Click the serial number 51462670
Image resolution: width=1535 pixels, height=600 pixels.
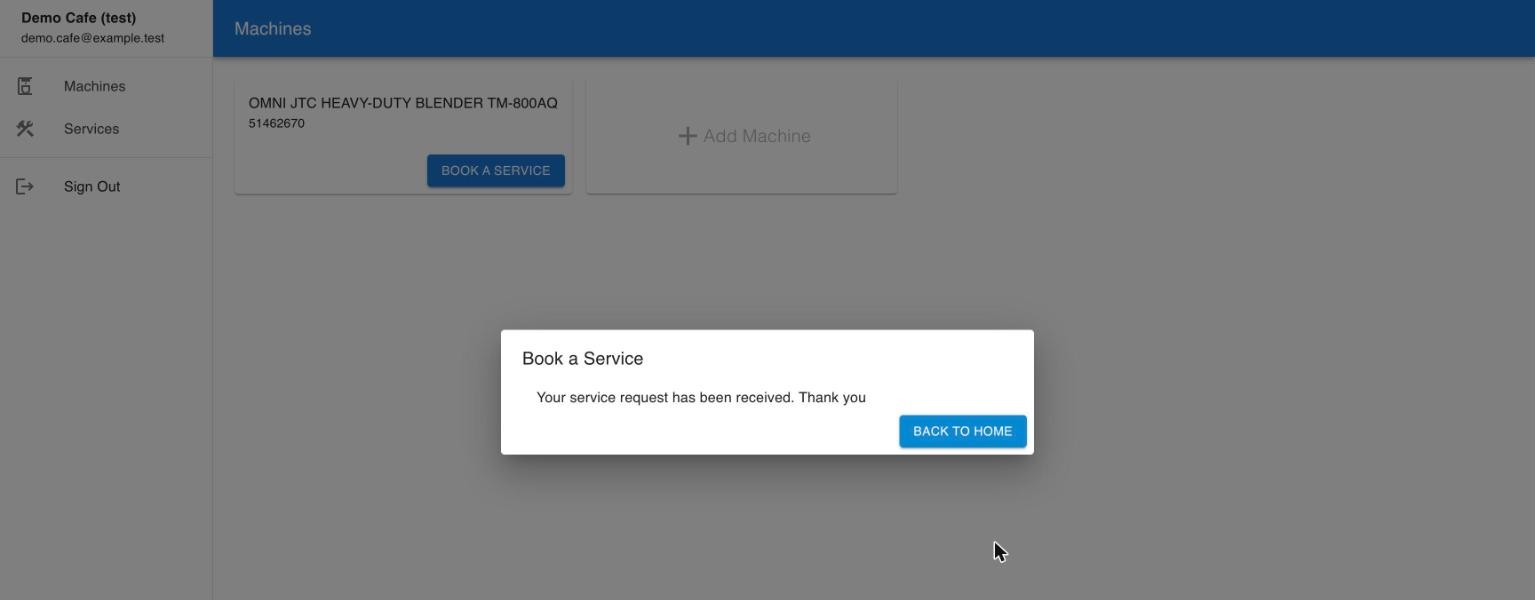point(276,124)
